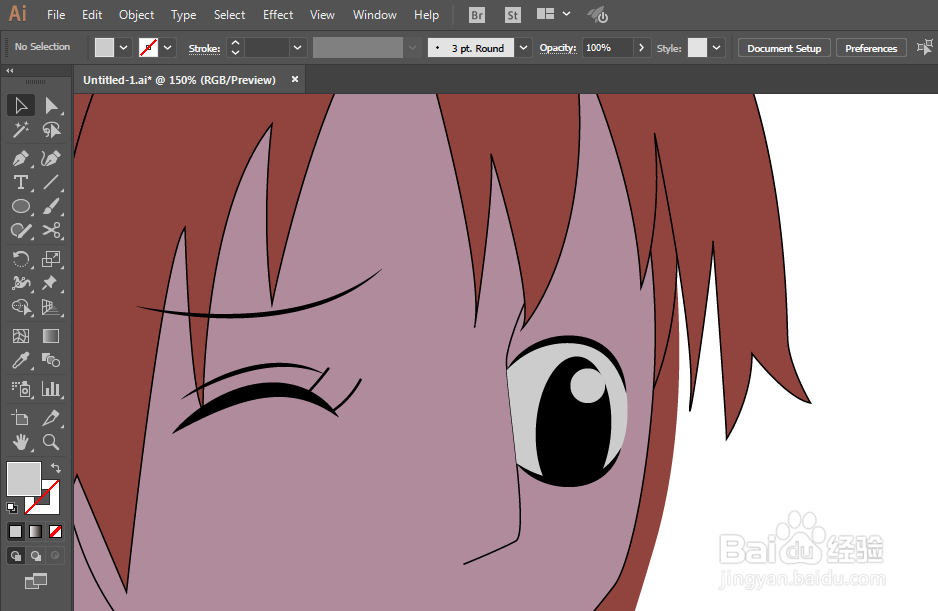Image resolution: width=938 pixels, height=611 pixels.
Task: Select the Column Graph tool
Action: (x=51, y=389)
